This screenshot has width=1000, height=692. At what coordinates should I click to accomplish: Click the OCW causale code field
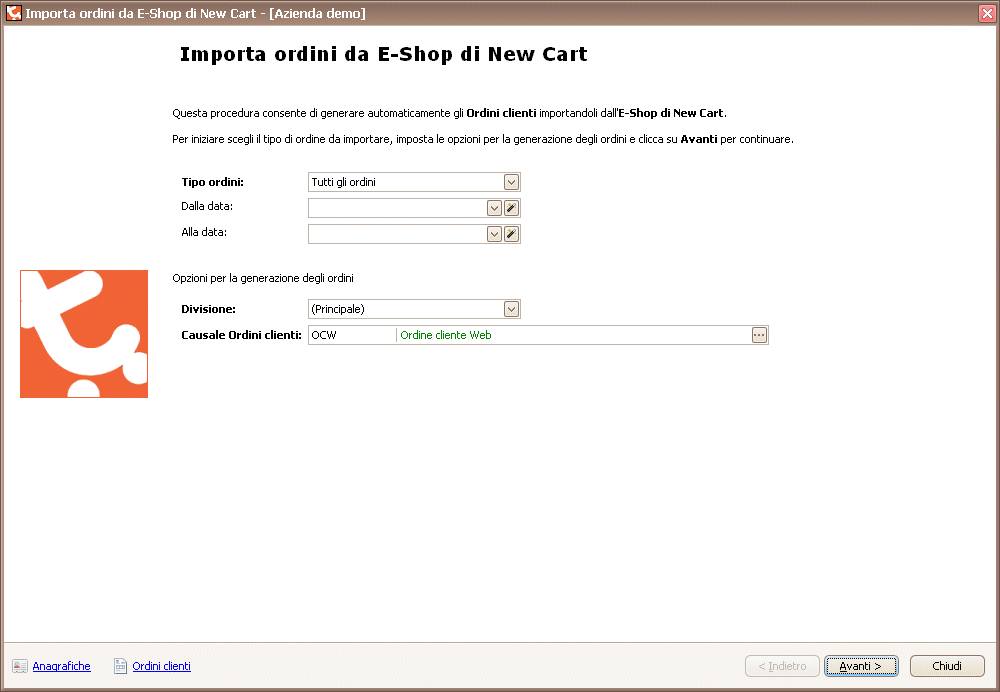coord(352,335)
